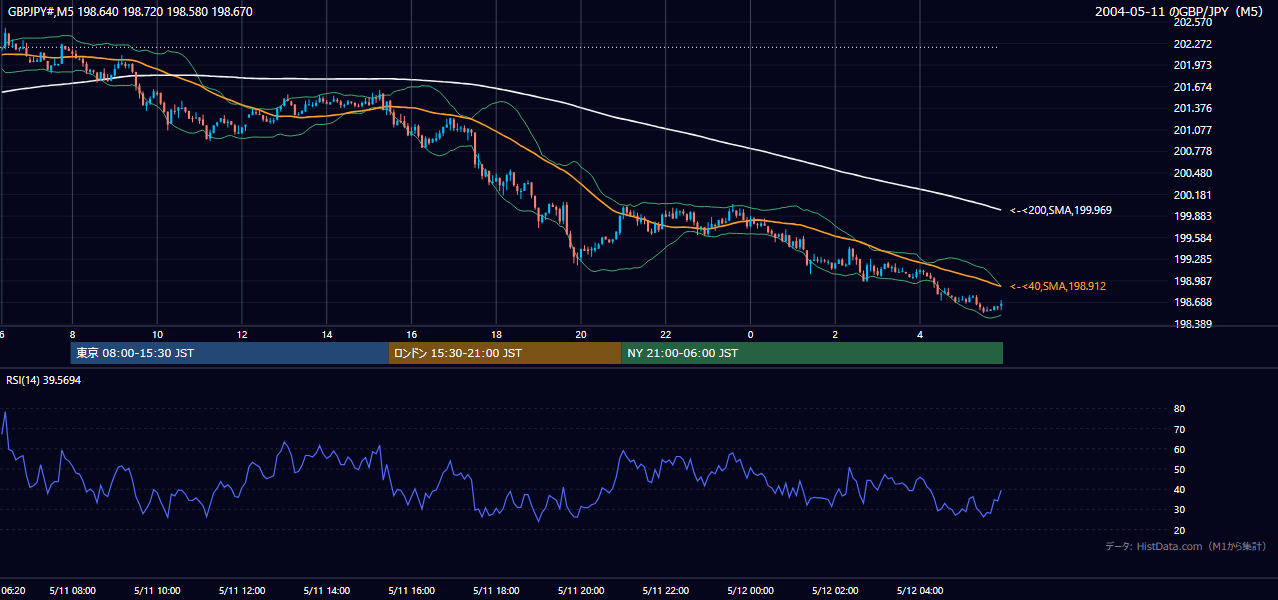The image size is (1278, 600).
Task: Click hour tick 10 under price chart
Action: coord(157,333)
